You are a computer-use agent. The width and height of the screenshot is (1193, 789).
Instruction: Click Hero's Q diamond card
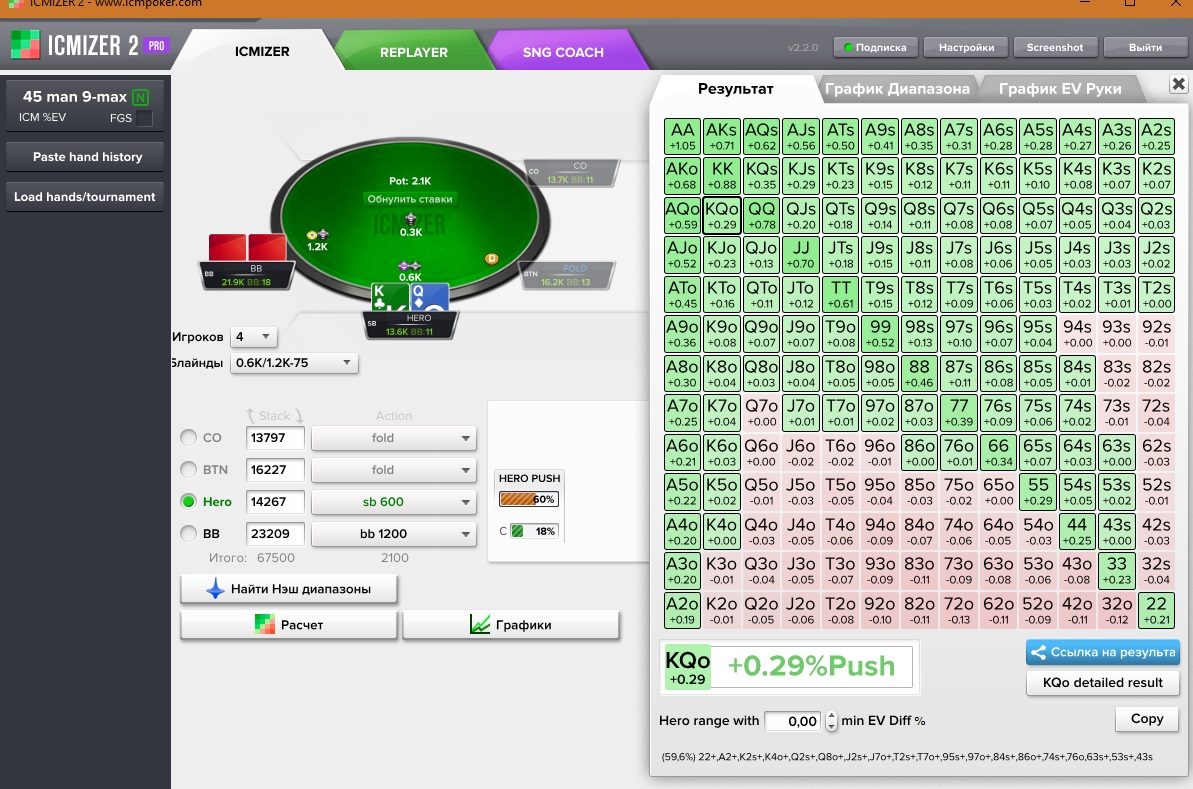(x=429, y=297)
